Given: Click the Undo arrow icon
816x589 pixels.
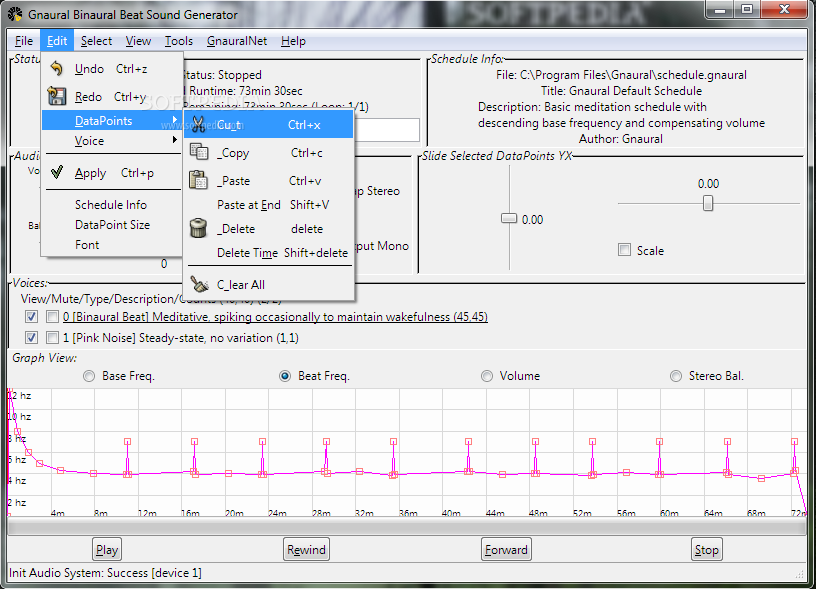Looking at the screenshot, I should click(57, 69).
